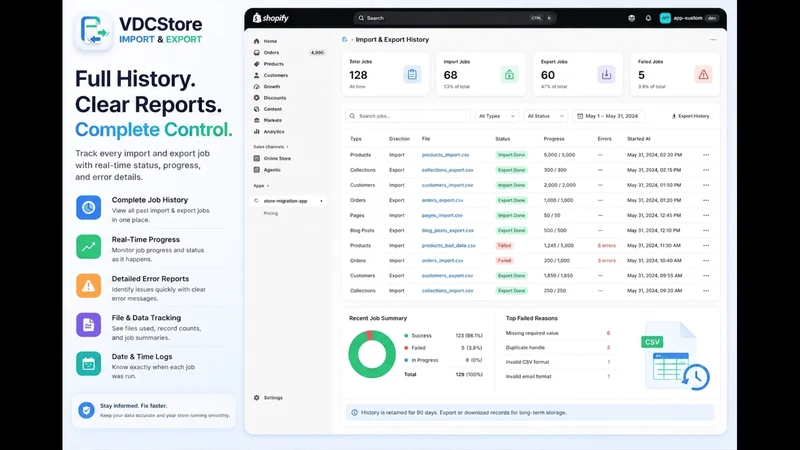800x450 pixels.
Task: Open the pages_import.csv file link
Action: 442,215
